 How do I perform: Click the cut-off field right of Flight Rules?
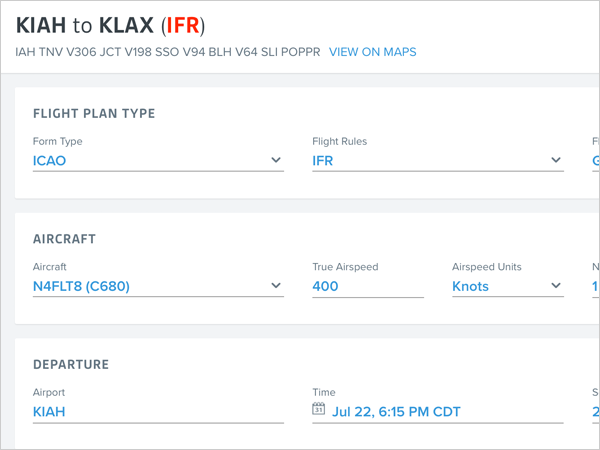point(596,160)
